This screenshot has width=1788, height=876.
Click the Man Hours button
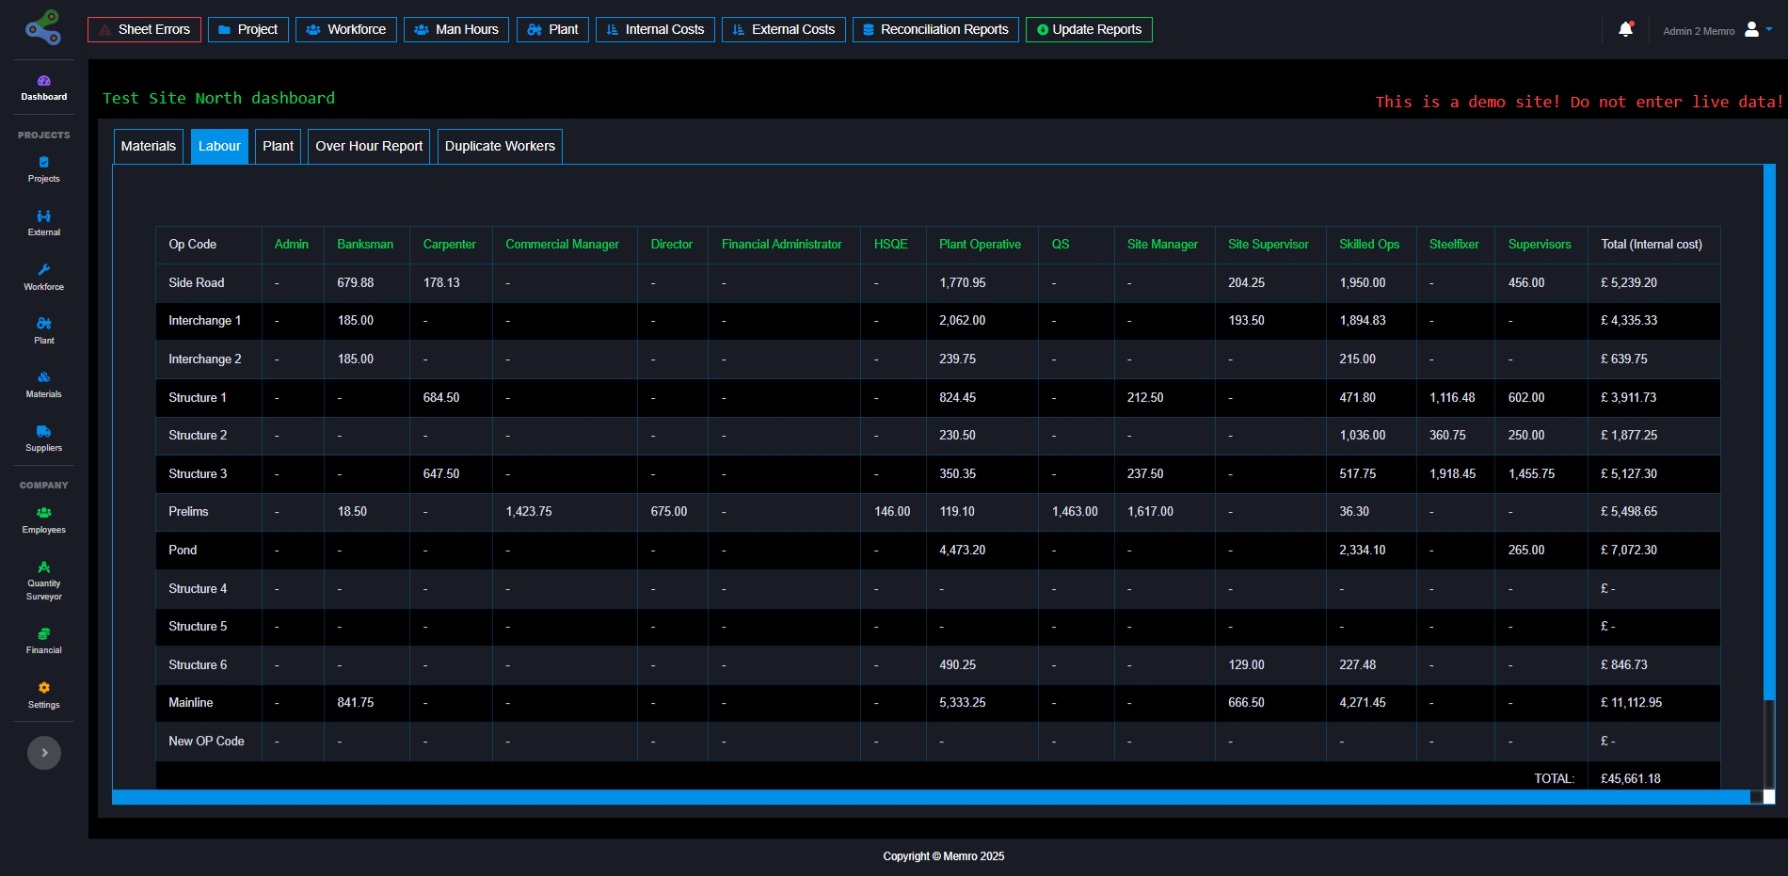456,30
